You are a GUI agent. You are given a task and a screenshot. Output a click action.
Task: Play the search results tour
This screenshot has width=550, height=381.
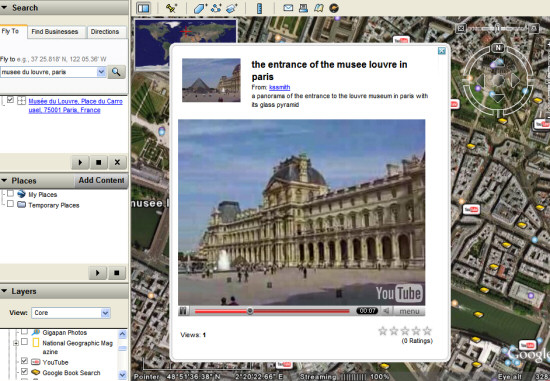click(x=80, y=162)
